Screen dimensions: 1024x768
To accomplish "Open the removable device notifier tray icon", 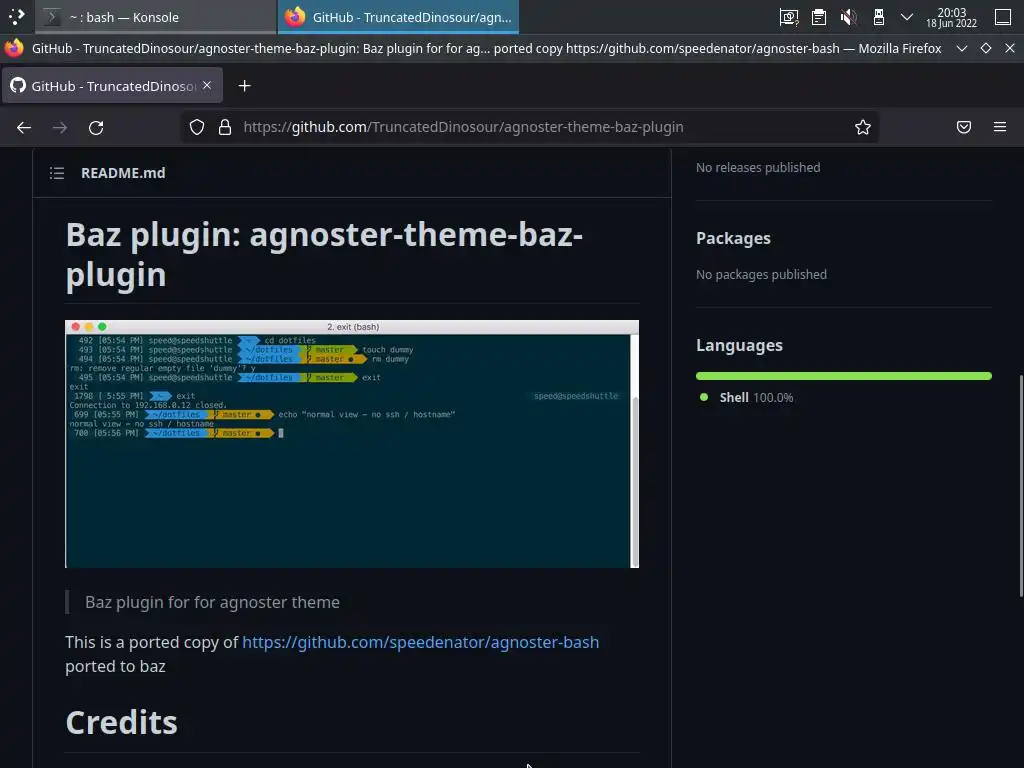I will tap(878, 17).
